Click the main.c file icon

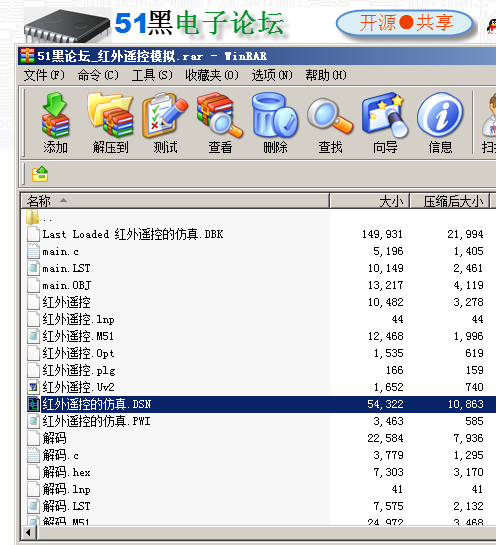point(33,251)
